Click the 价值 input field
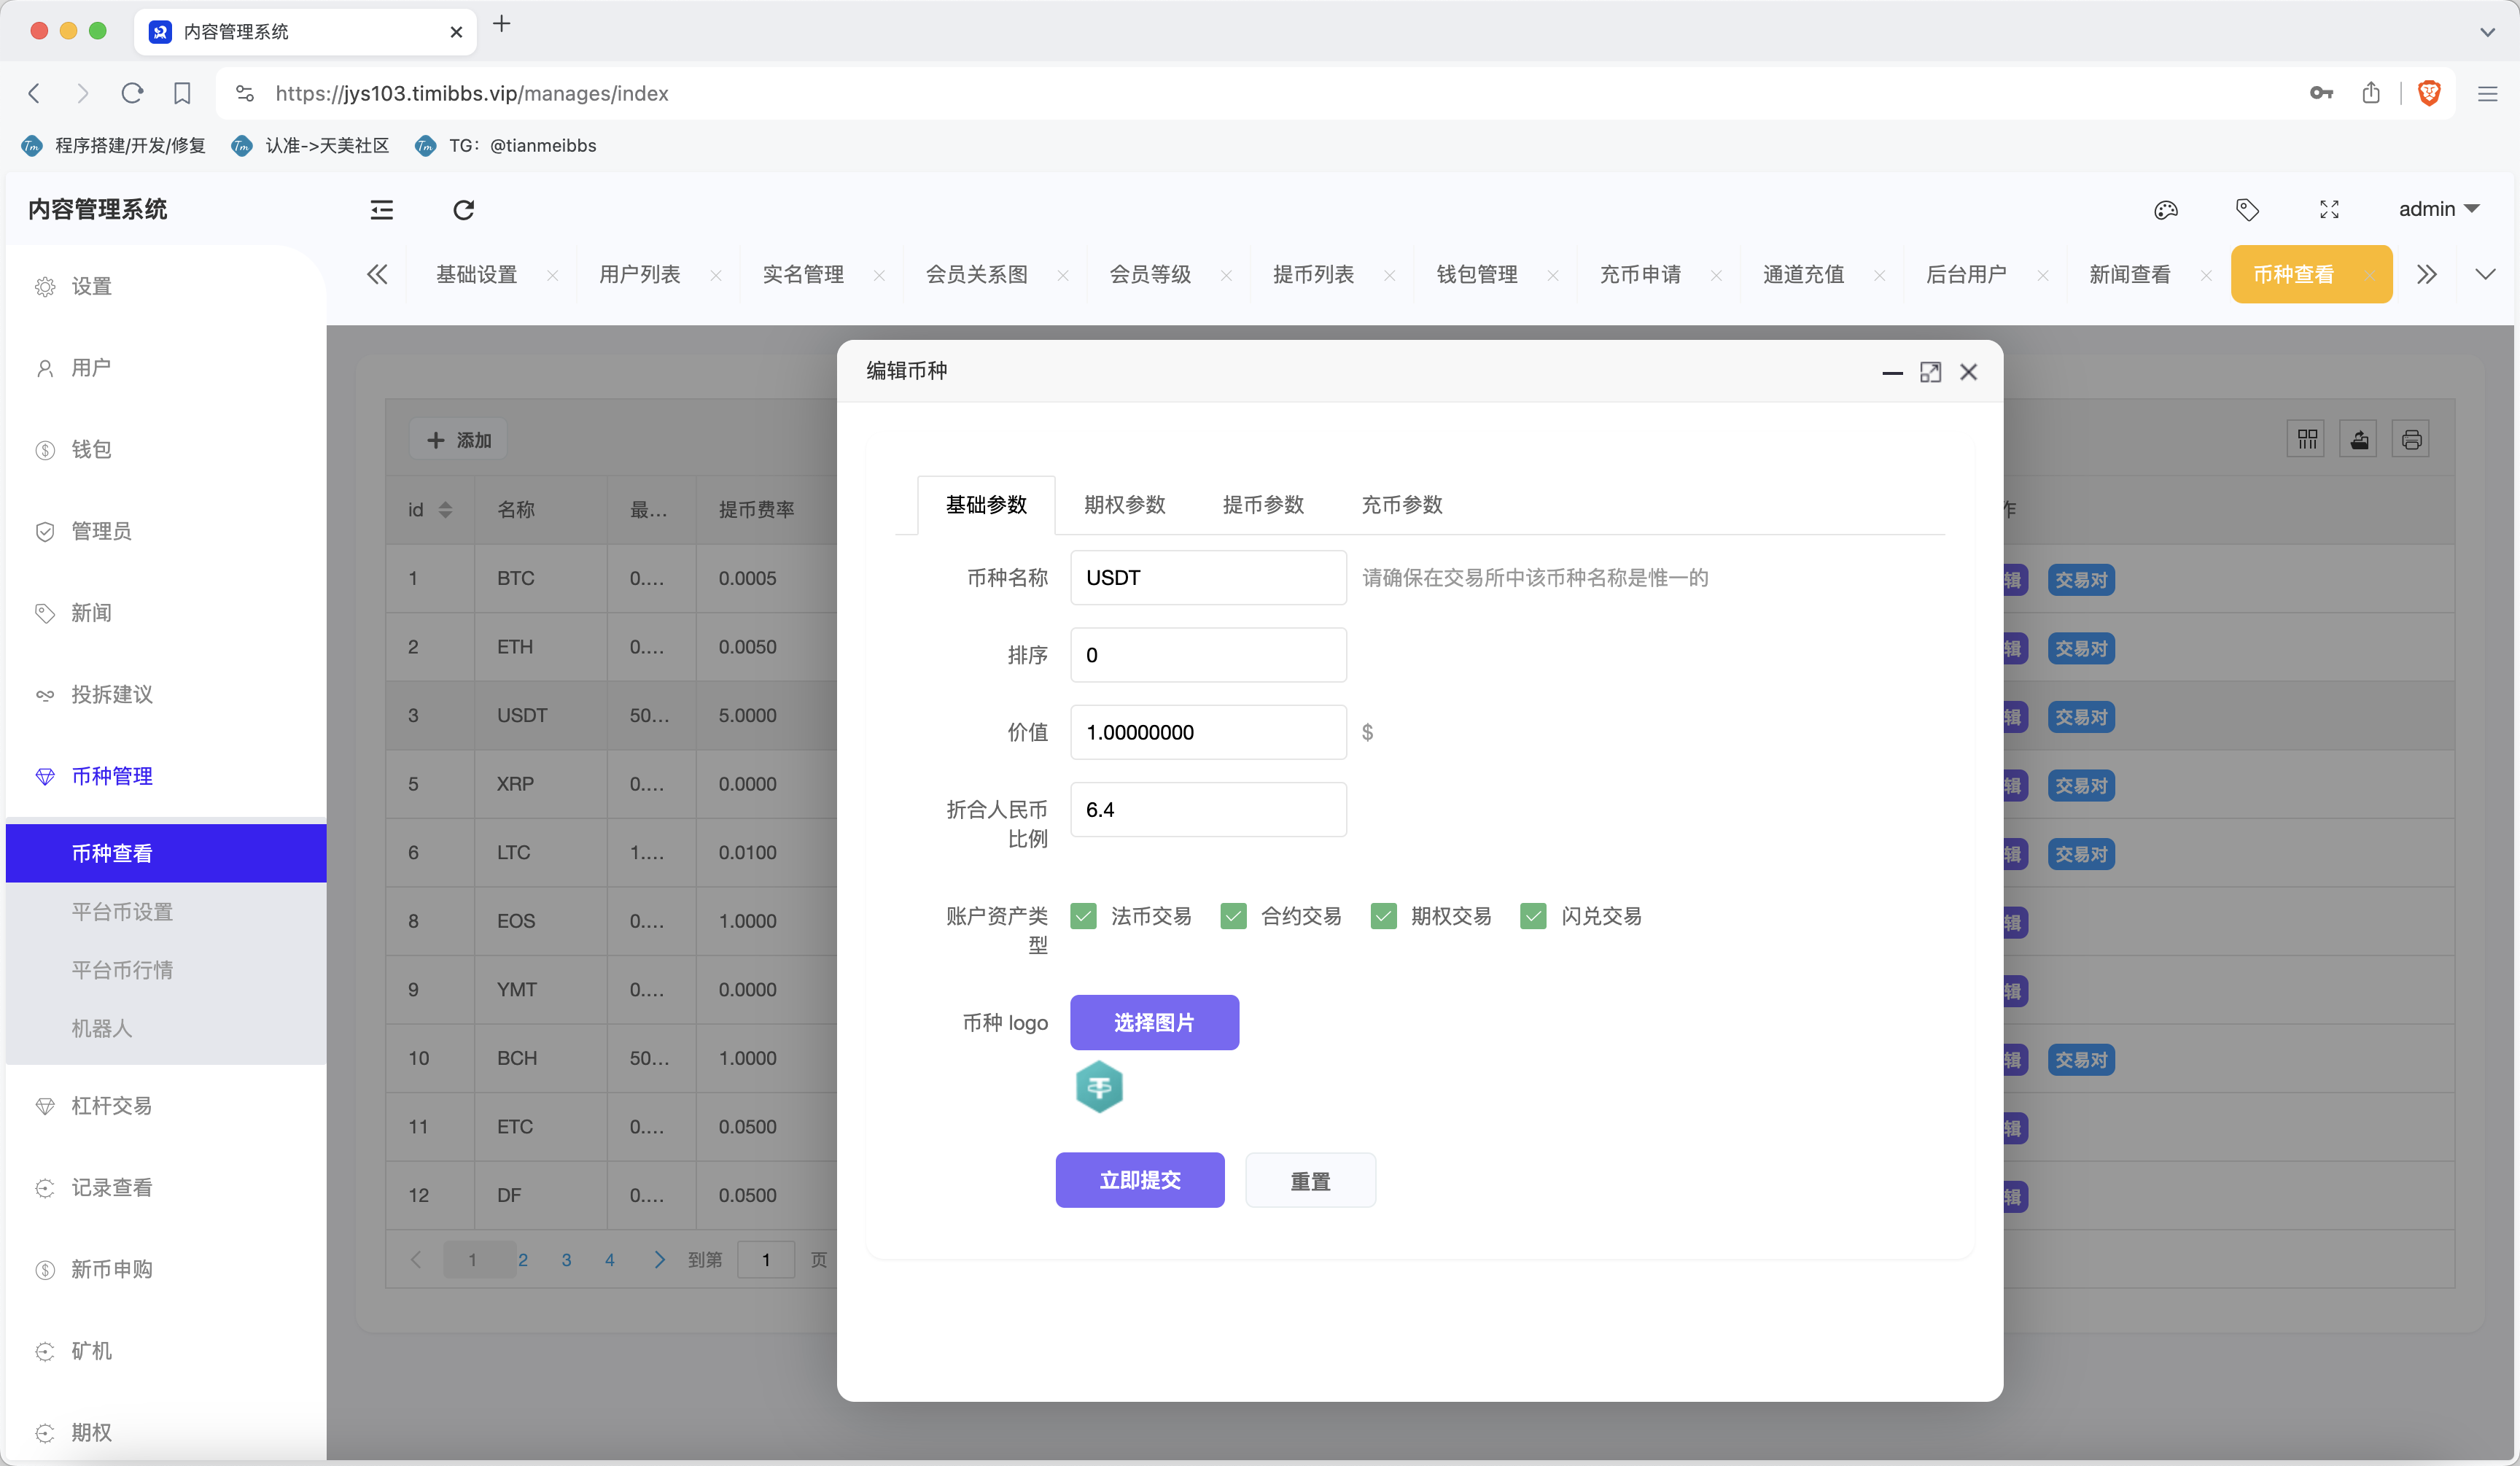Viewport: 2520px width, 1466px height. click(1208, 732)
